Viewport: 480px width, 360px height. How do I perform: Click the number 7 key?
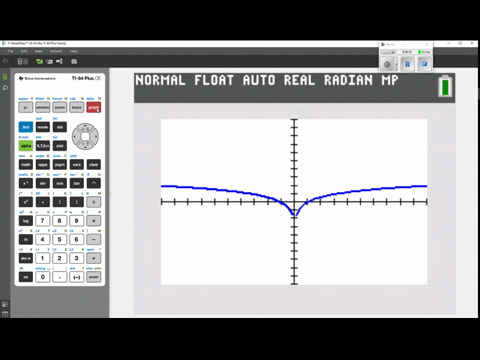point(43,221)
